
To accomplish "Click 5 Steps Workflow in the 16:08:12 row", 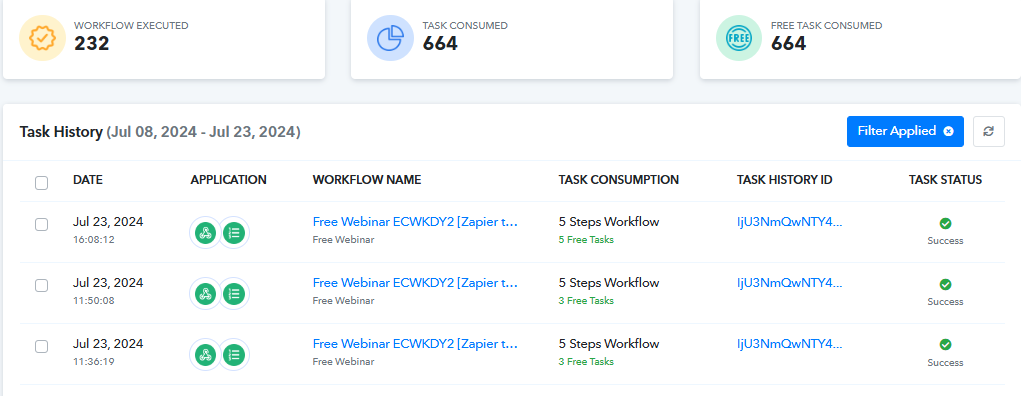I will [609, 221].
